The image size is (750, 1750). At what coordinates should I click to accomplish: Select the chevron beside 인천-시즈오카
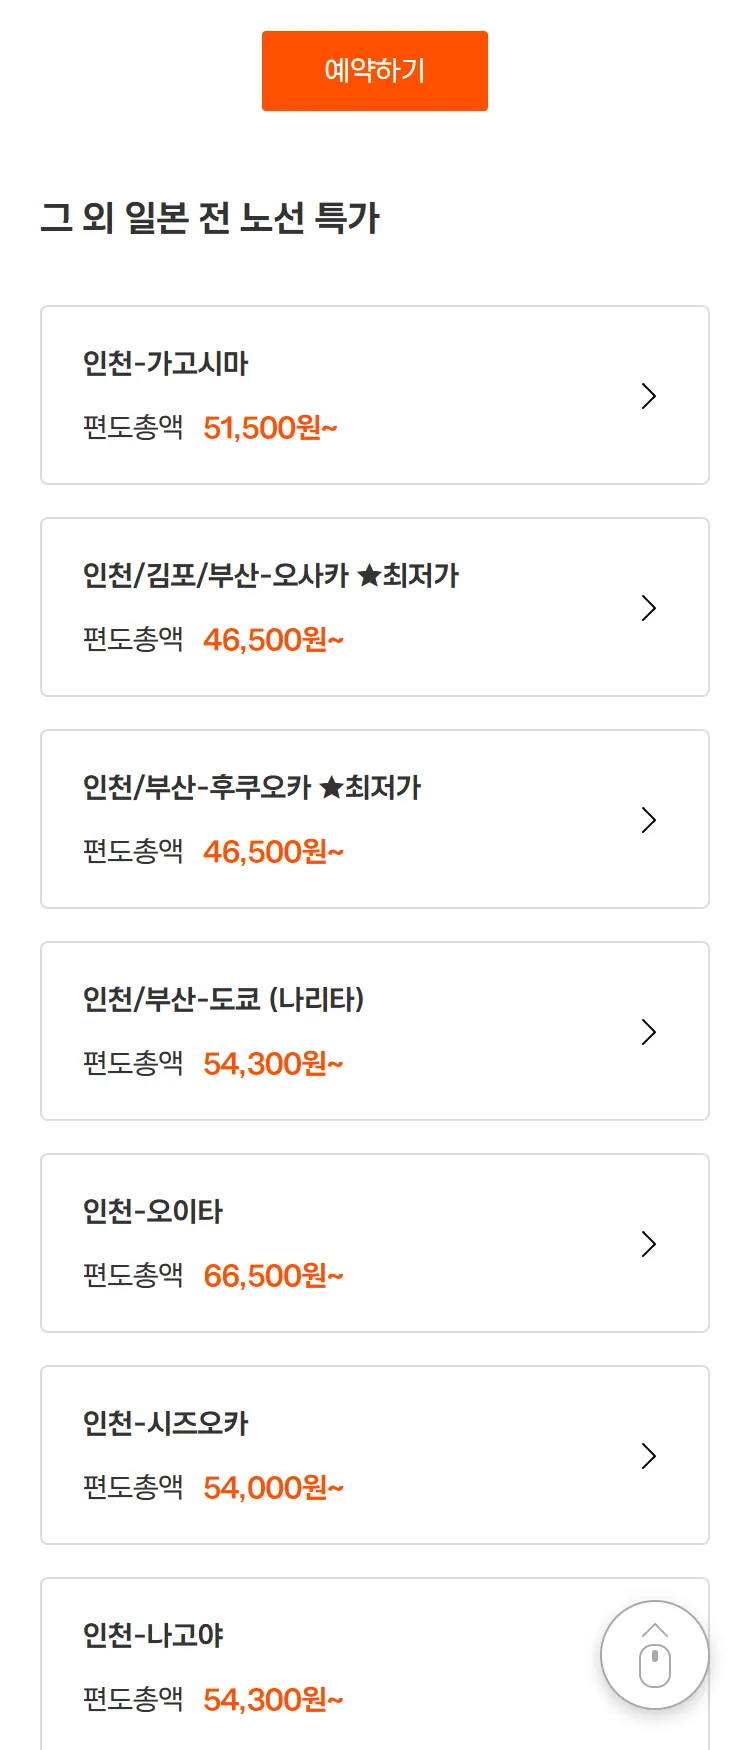649,1456
